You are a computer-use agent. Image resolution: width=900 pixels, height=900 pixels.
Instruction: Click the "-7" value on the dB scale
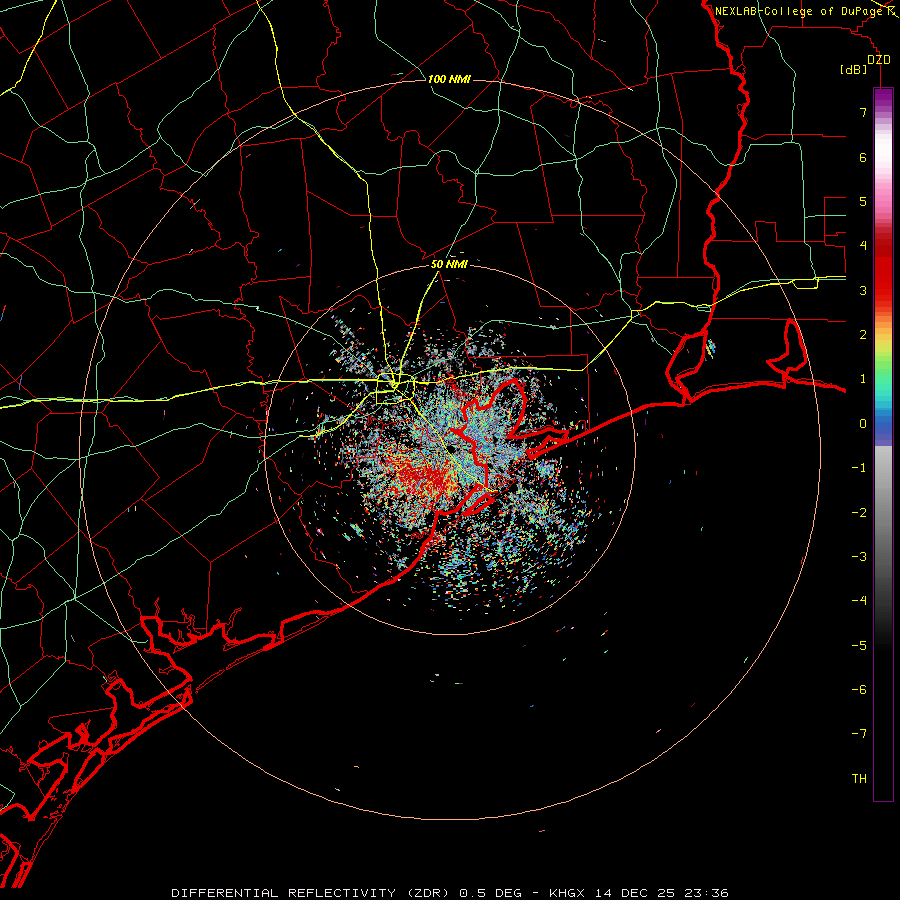pos(859,734)
